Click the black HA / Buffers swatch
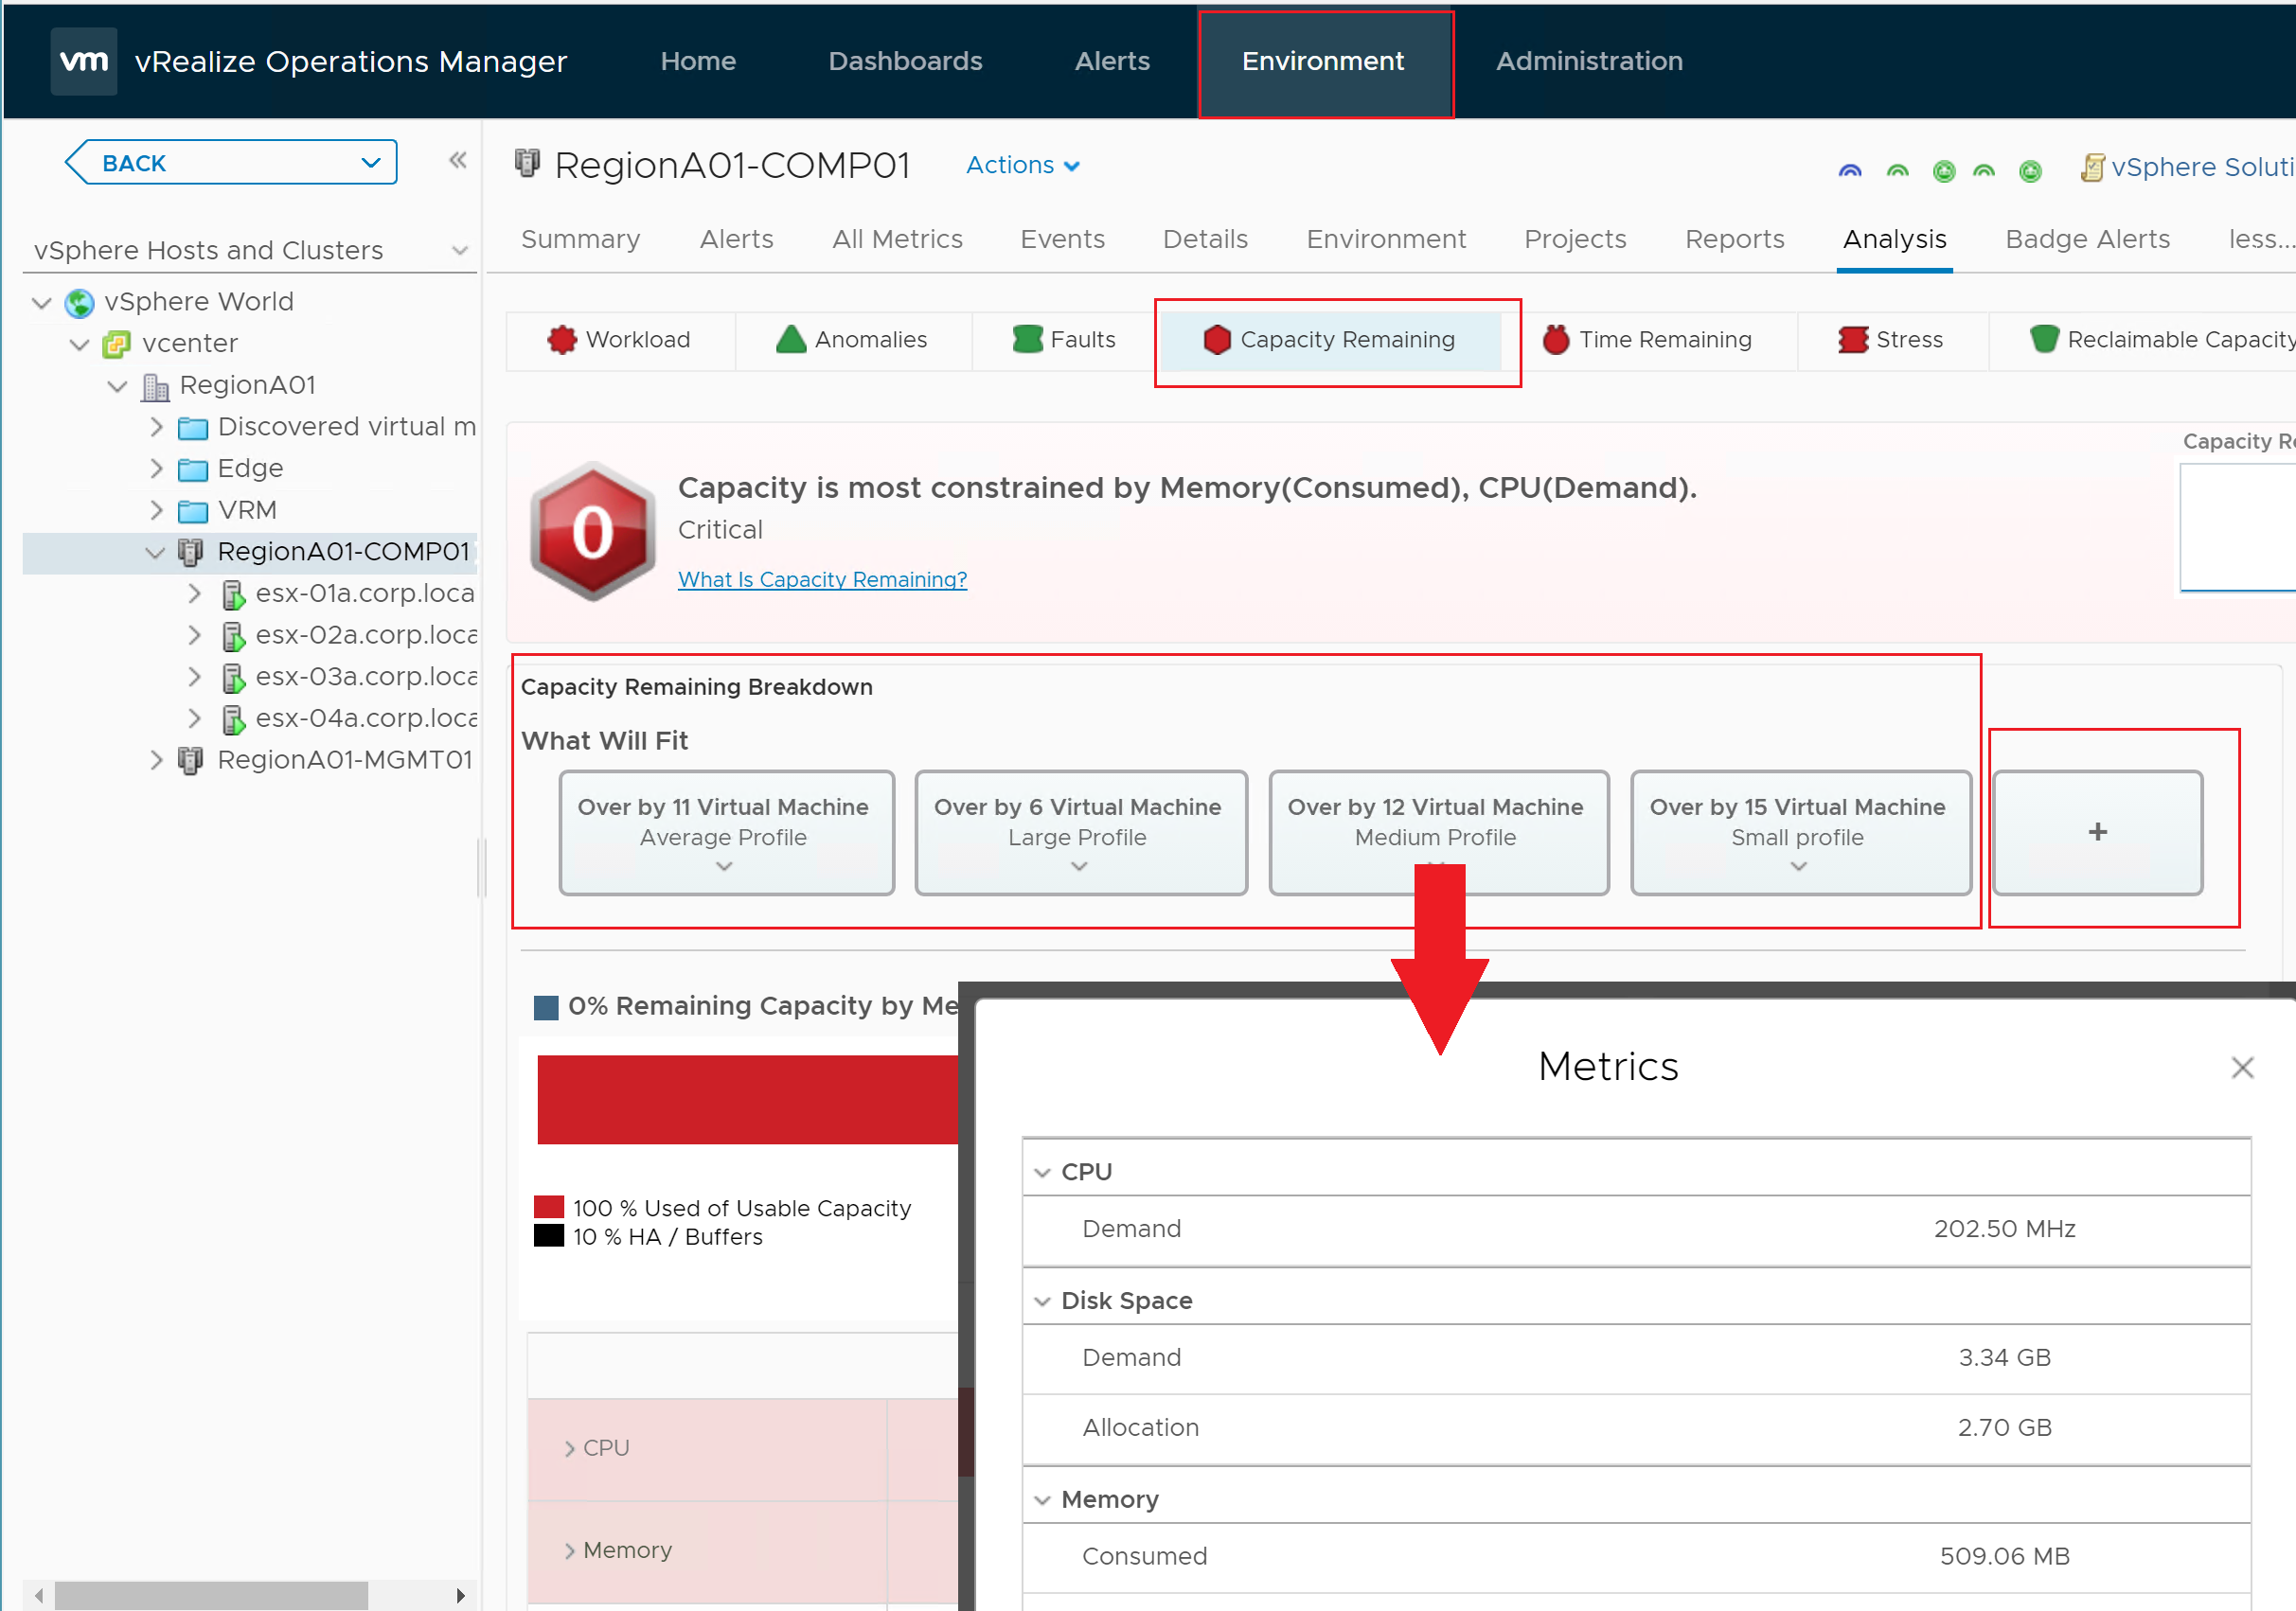 click(549, 1236)
